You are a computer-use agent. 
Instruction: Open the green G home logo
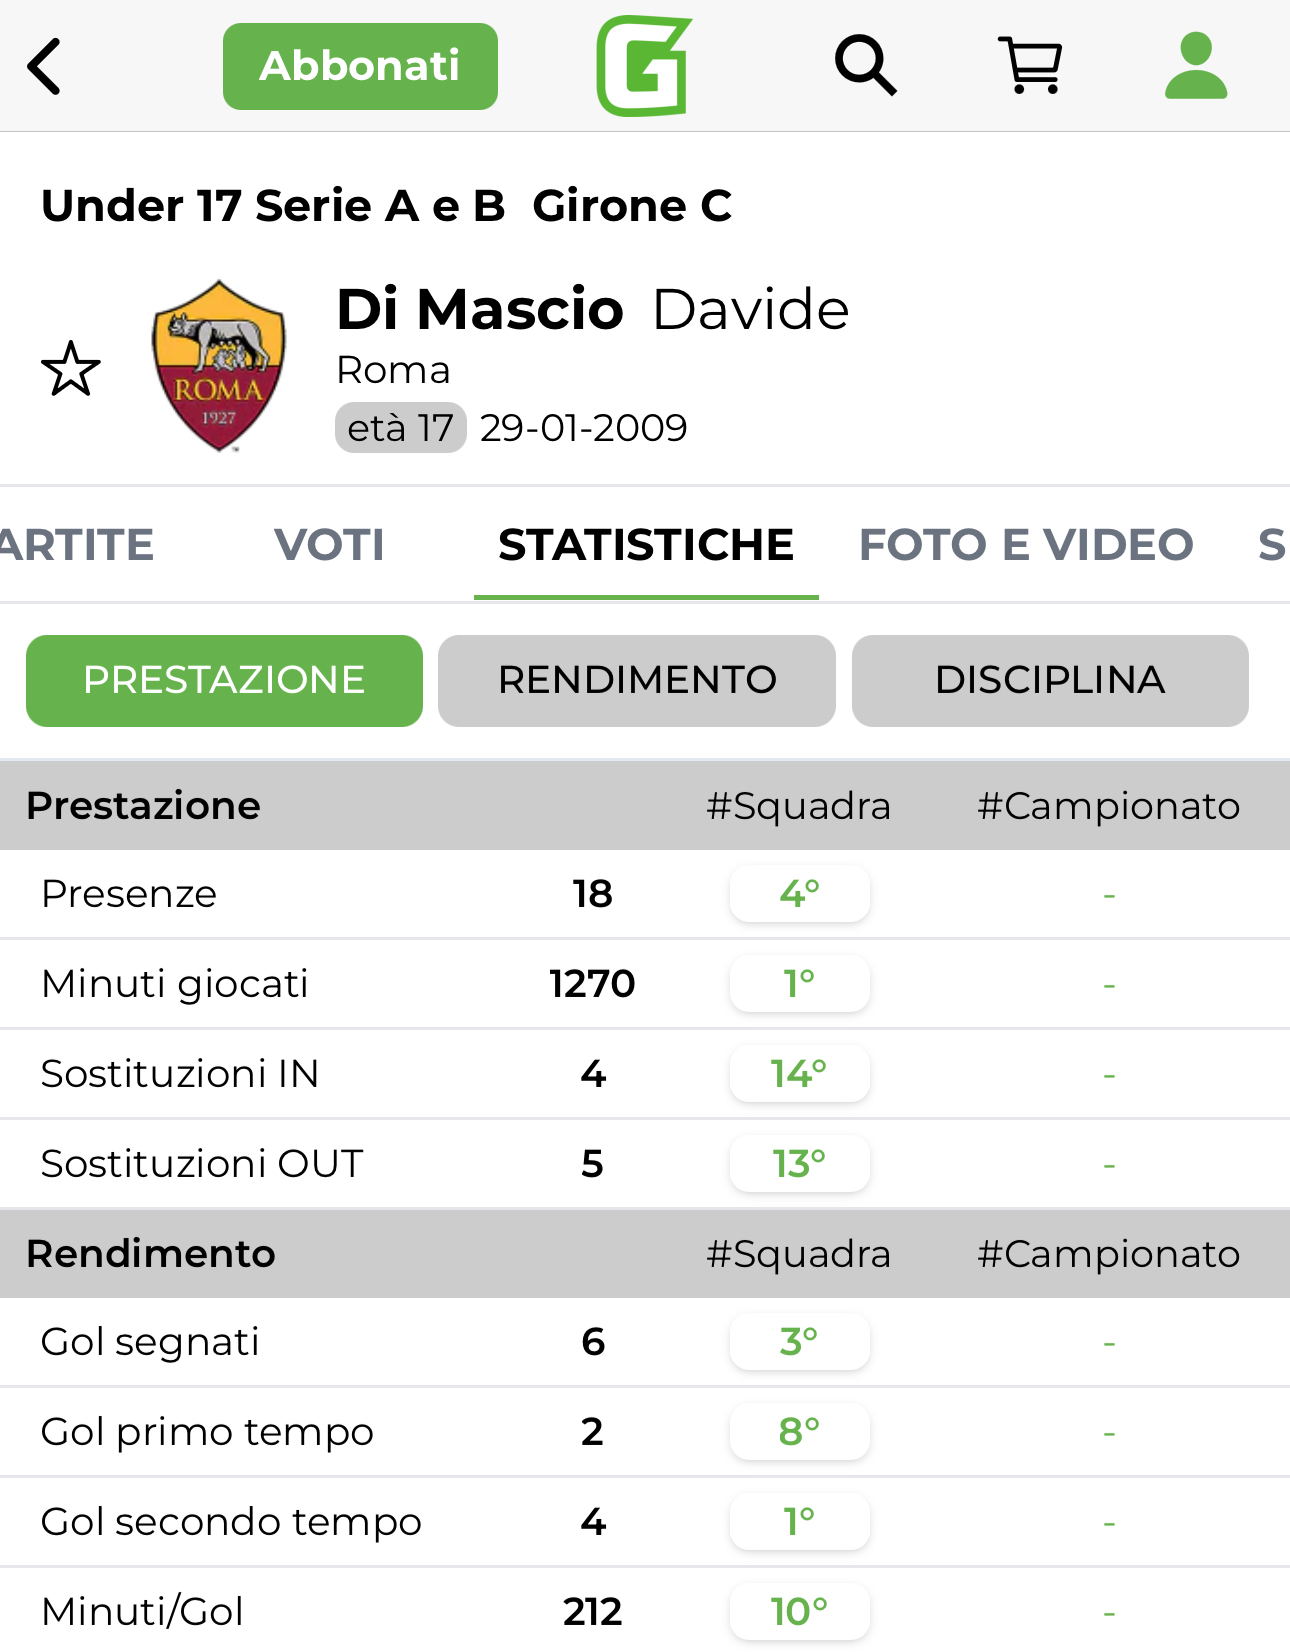643,66
